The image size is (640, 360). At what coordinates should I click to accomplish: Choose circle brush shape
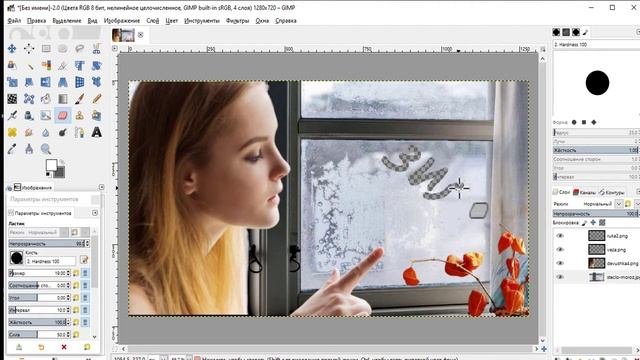(x=574, y=122)
